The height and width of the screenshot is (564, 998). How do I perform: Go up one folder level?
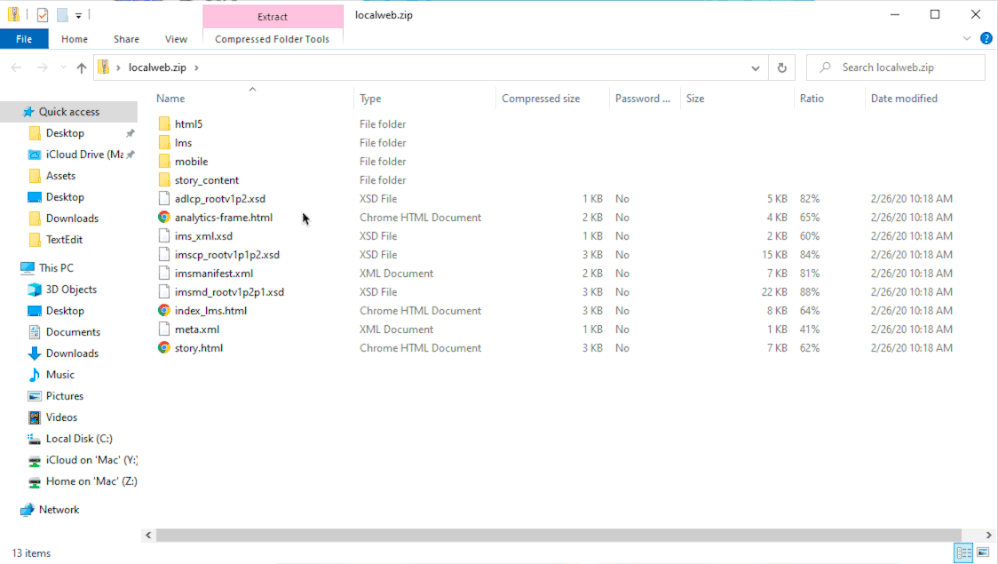81,67
